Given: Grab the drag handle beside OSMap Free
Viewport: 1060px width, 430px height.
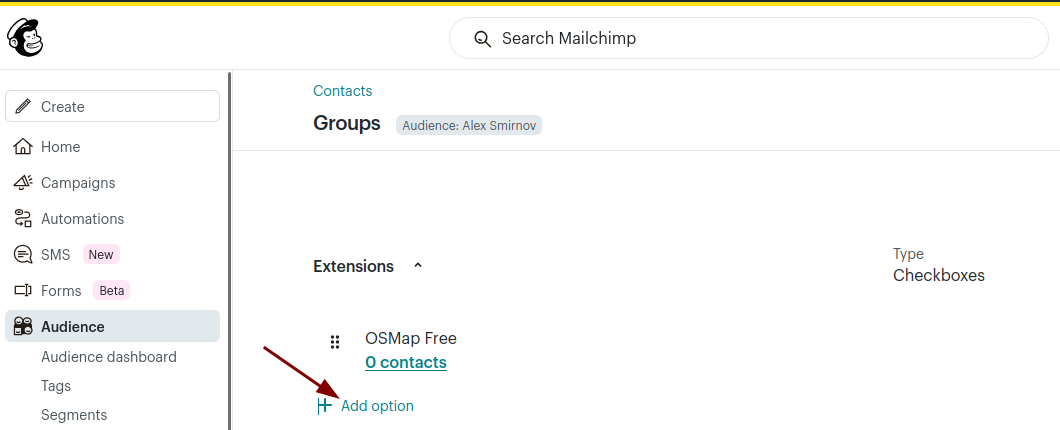Looking at the screenshot, I should tap(335, 342).
